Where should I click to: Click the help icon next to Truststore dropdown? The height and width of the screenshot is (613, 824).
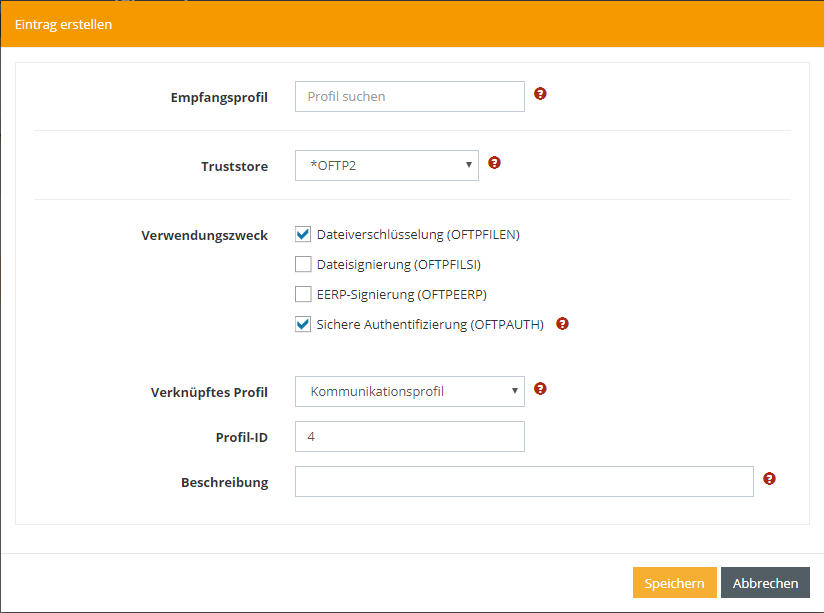494,163
